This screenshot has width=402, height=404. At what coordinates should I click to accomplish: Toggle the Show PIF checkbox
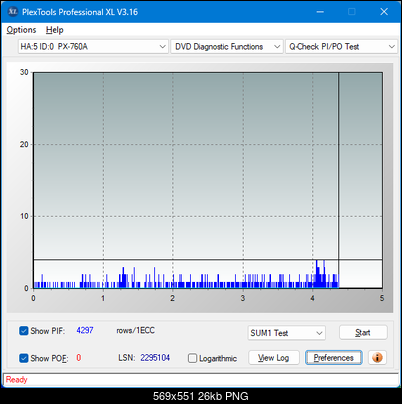click(24, 331)
